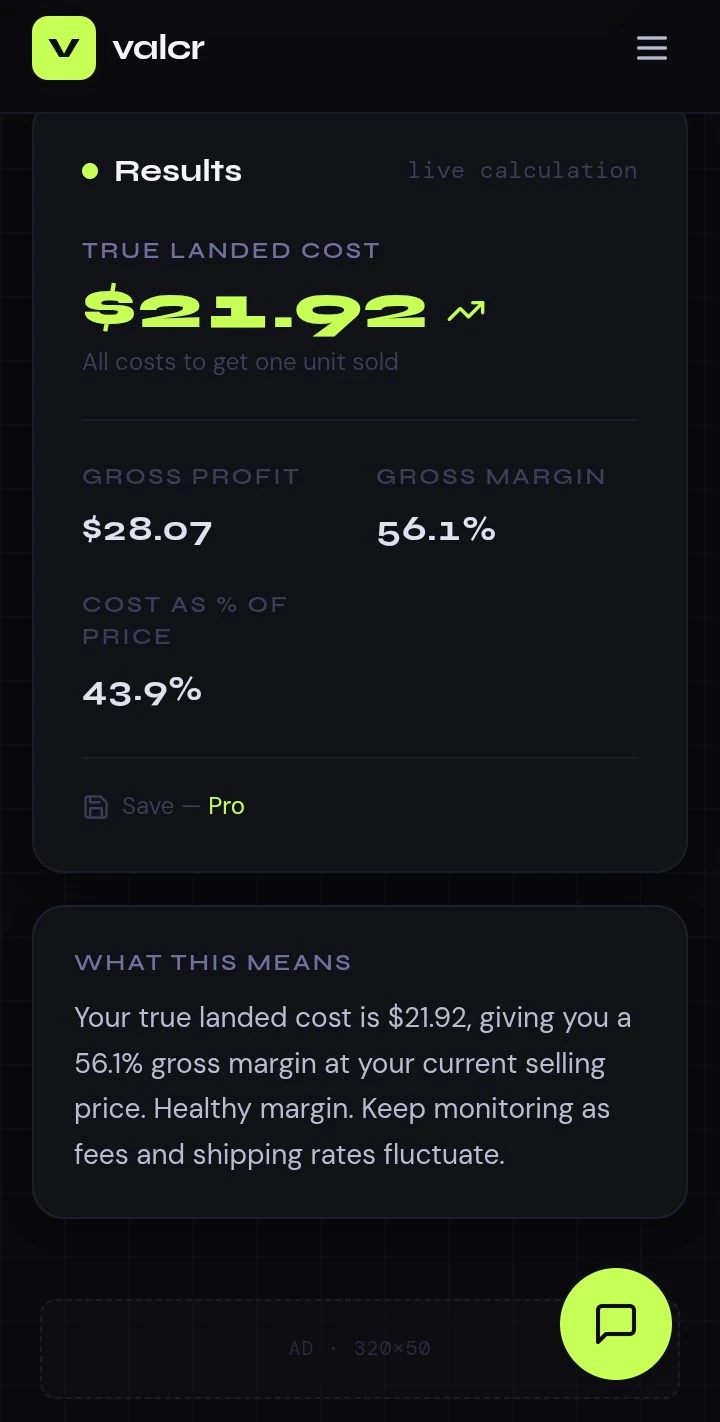
Task: Tap the 43.9% cost percentage value
Action: 142,691
